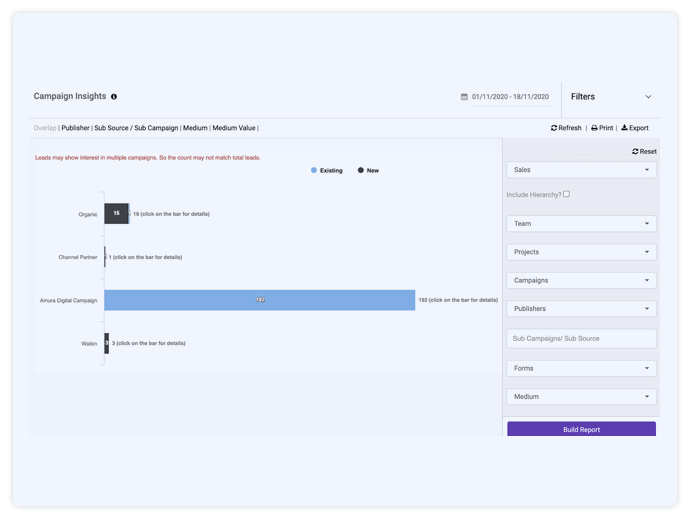Image resolution: width=689 pixels, height=517 pixels.
Task: Expand the Projects dropdown
Action: click(581, 252)
